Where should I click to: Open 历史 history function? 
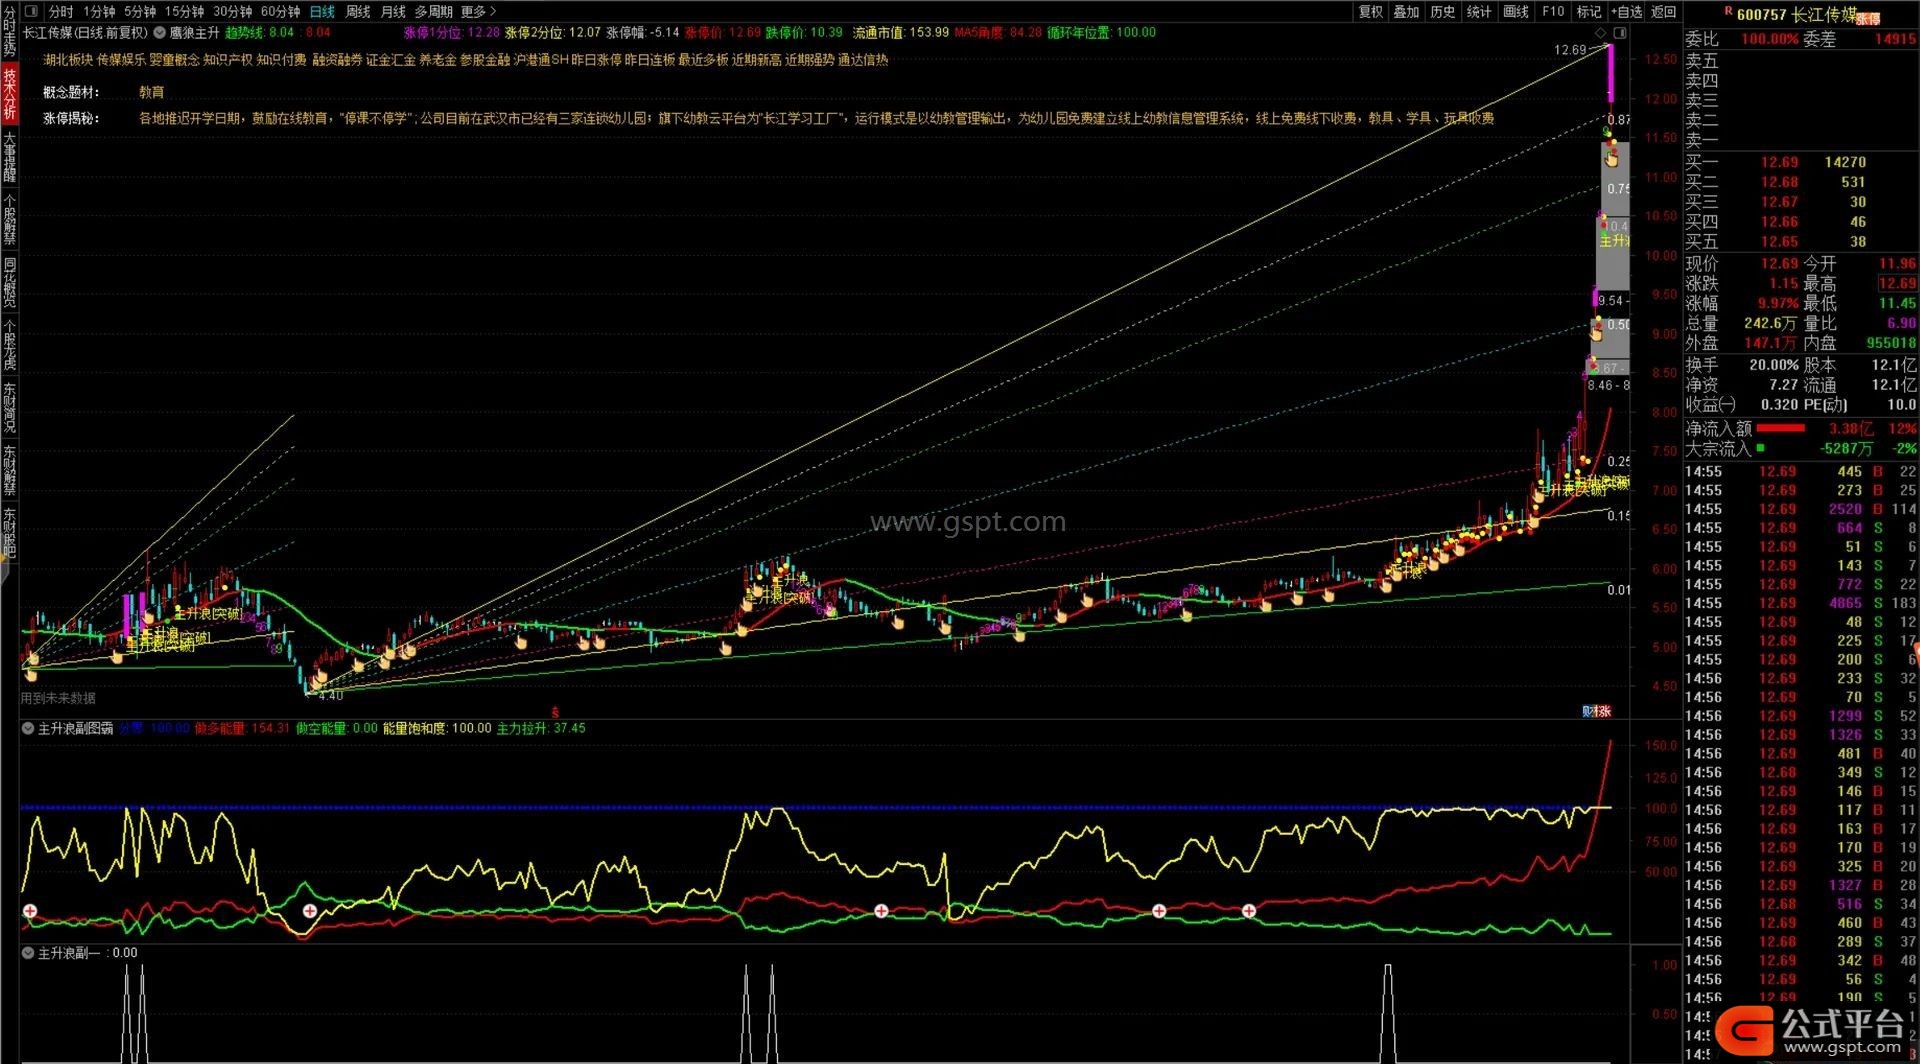click(1443, 11)
